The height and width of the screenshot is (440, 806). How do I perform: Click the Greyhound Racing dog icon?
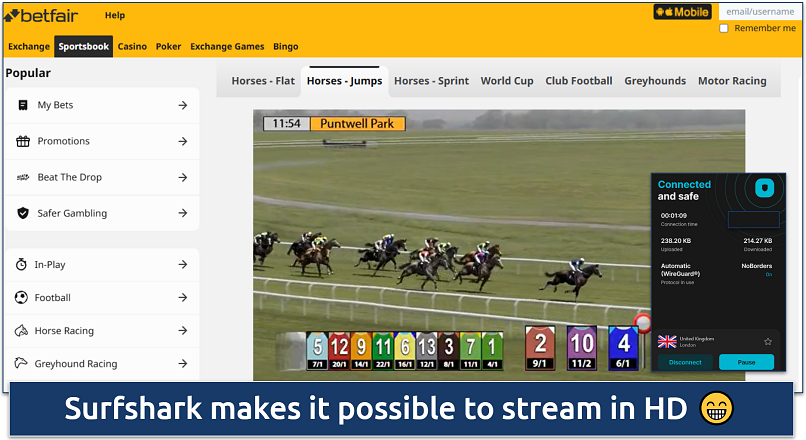(x=21, y=363)
